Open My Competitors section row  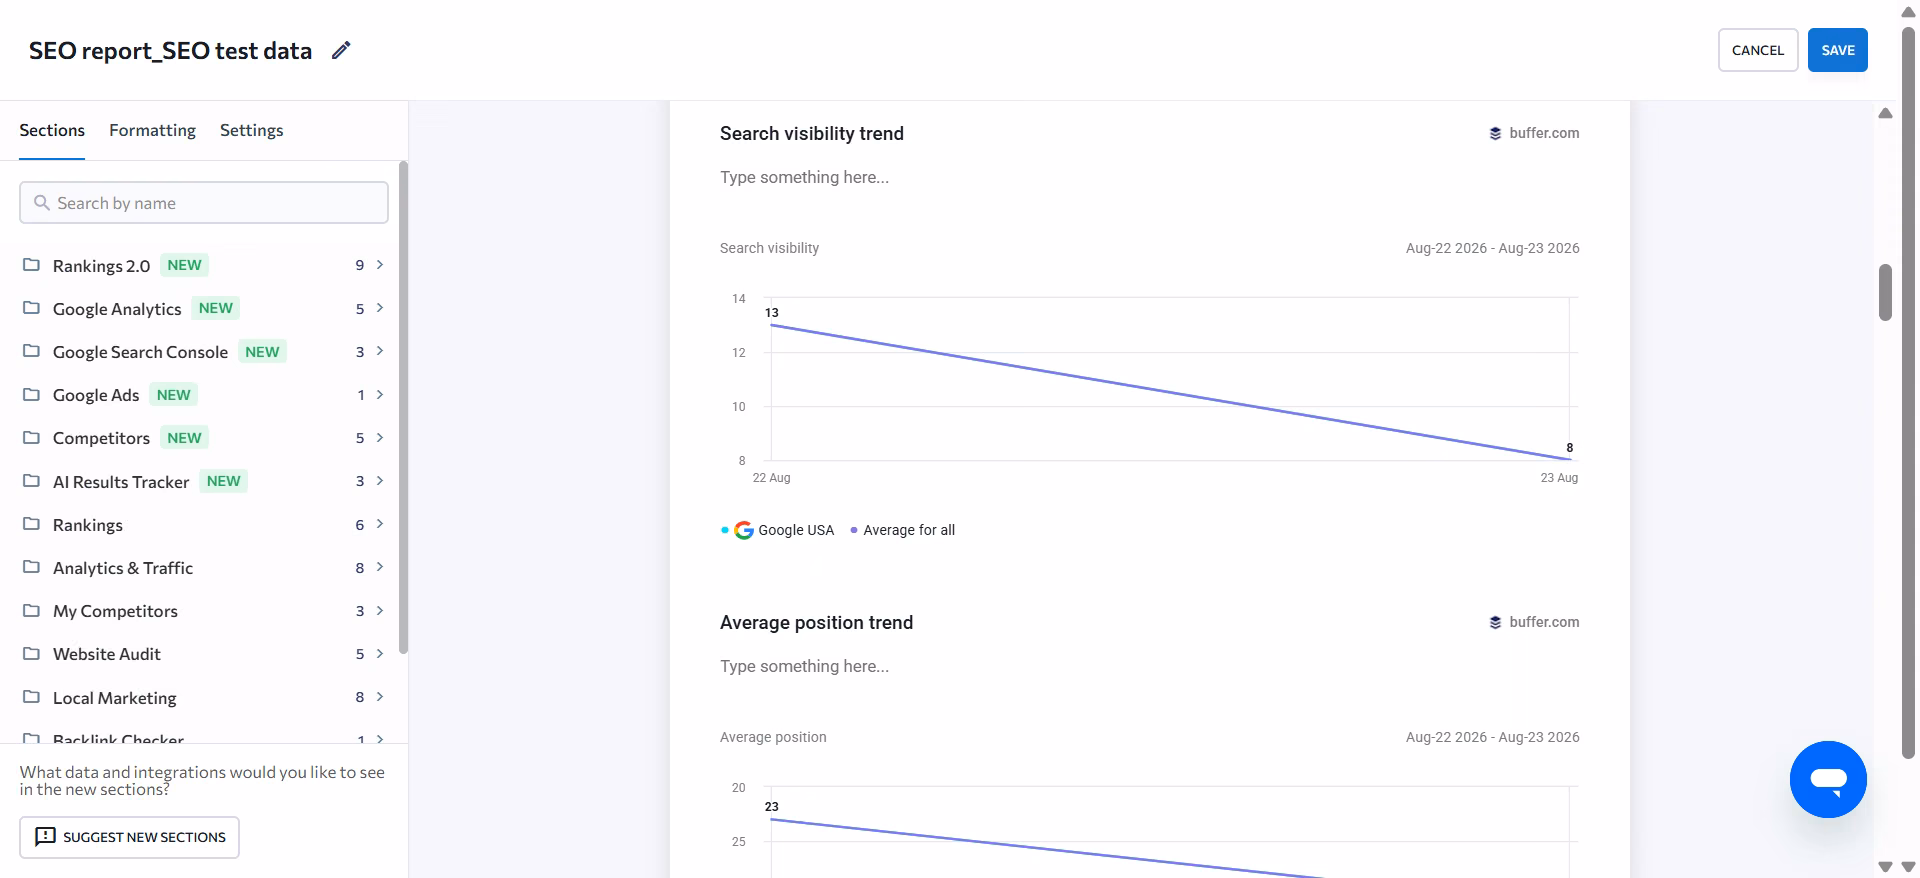point(204,610)
